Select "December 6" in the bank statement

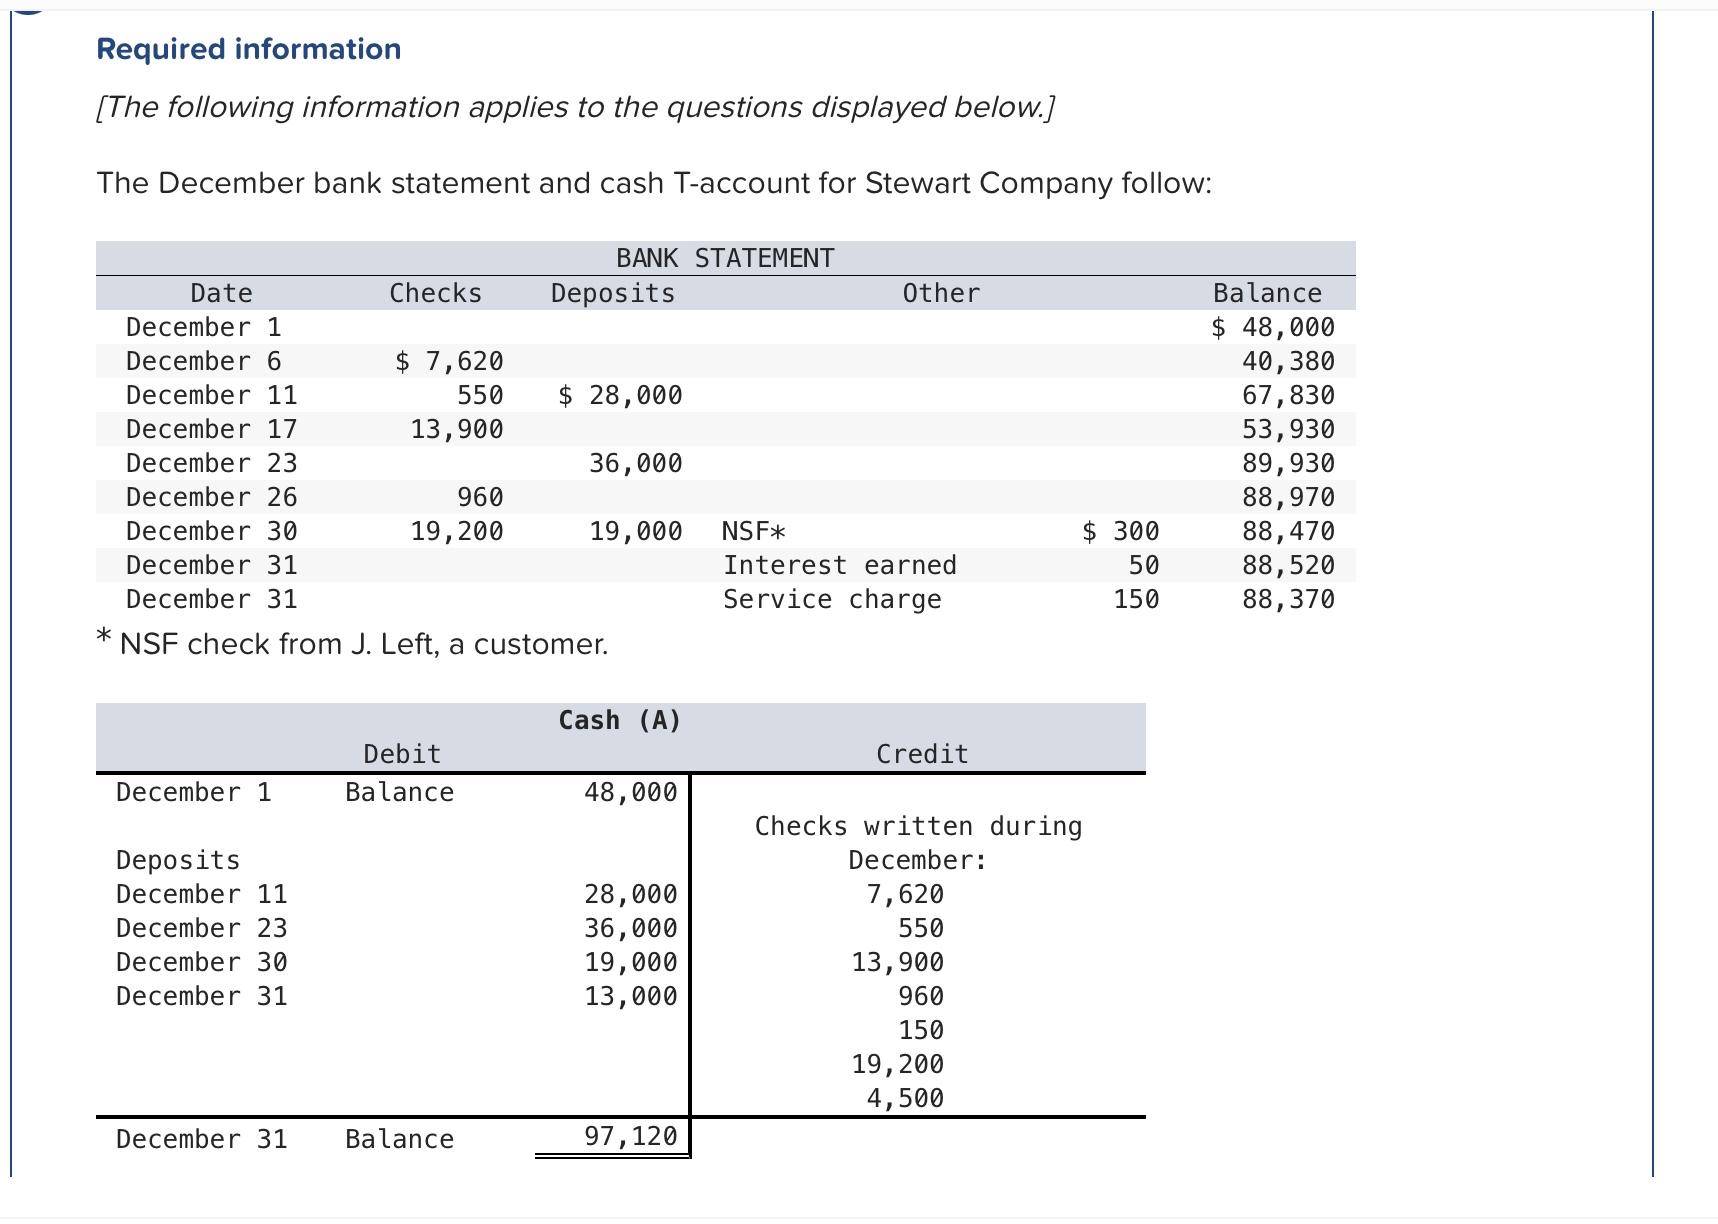[204, 361]
